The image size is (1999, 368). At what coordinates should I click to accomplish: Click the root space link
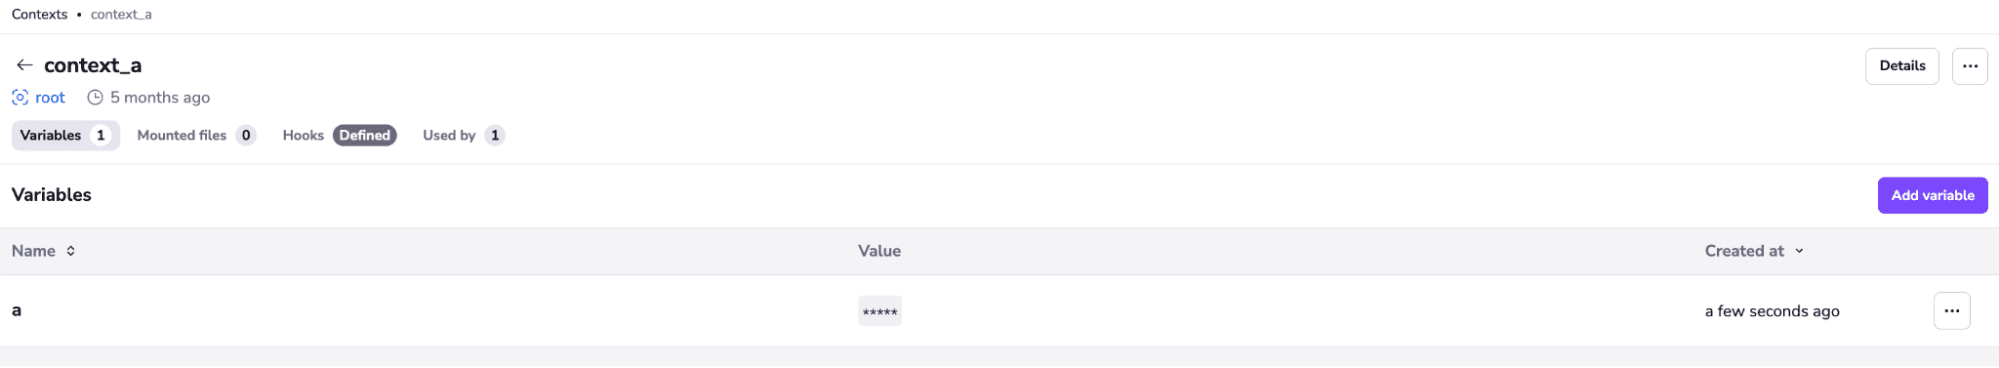(50, 97)
